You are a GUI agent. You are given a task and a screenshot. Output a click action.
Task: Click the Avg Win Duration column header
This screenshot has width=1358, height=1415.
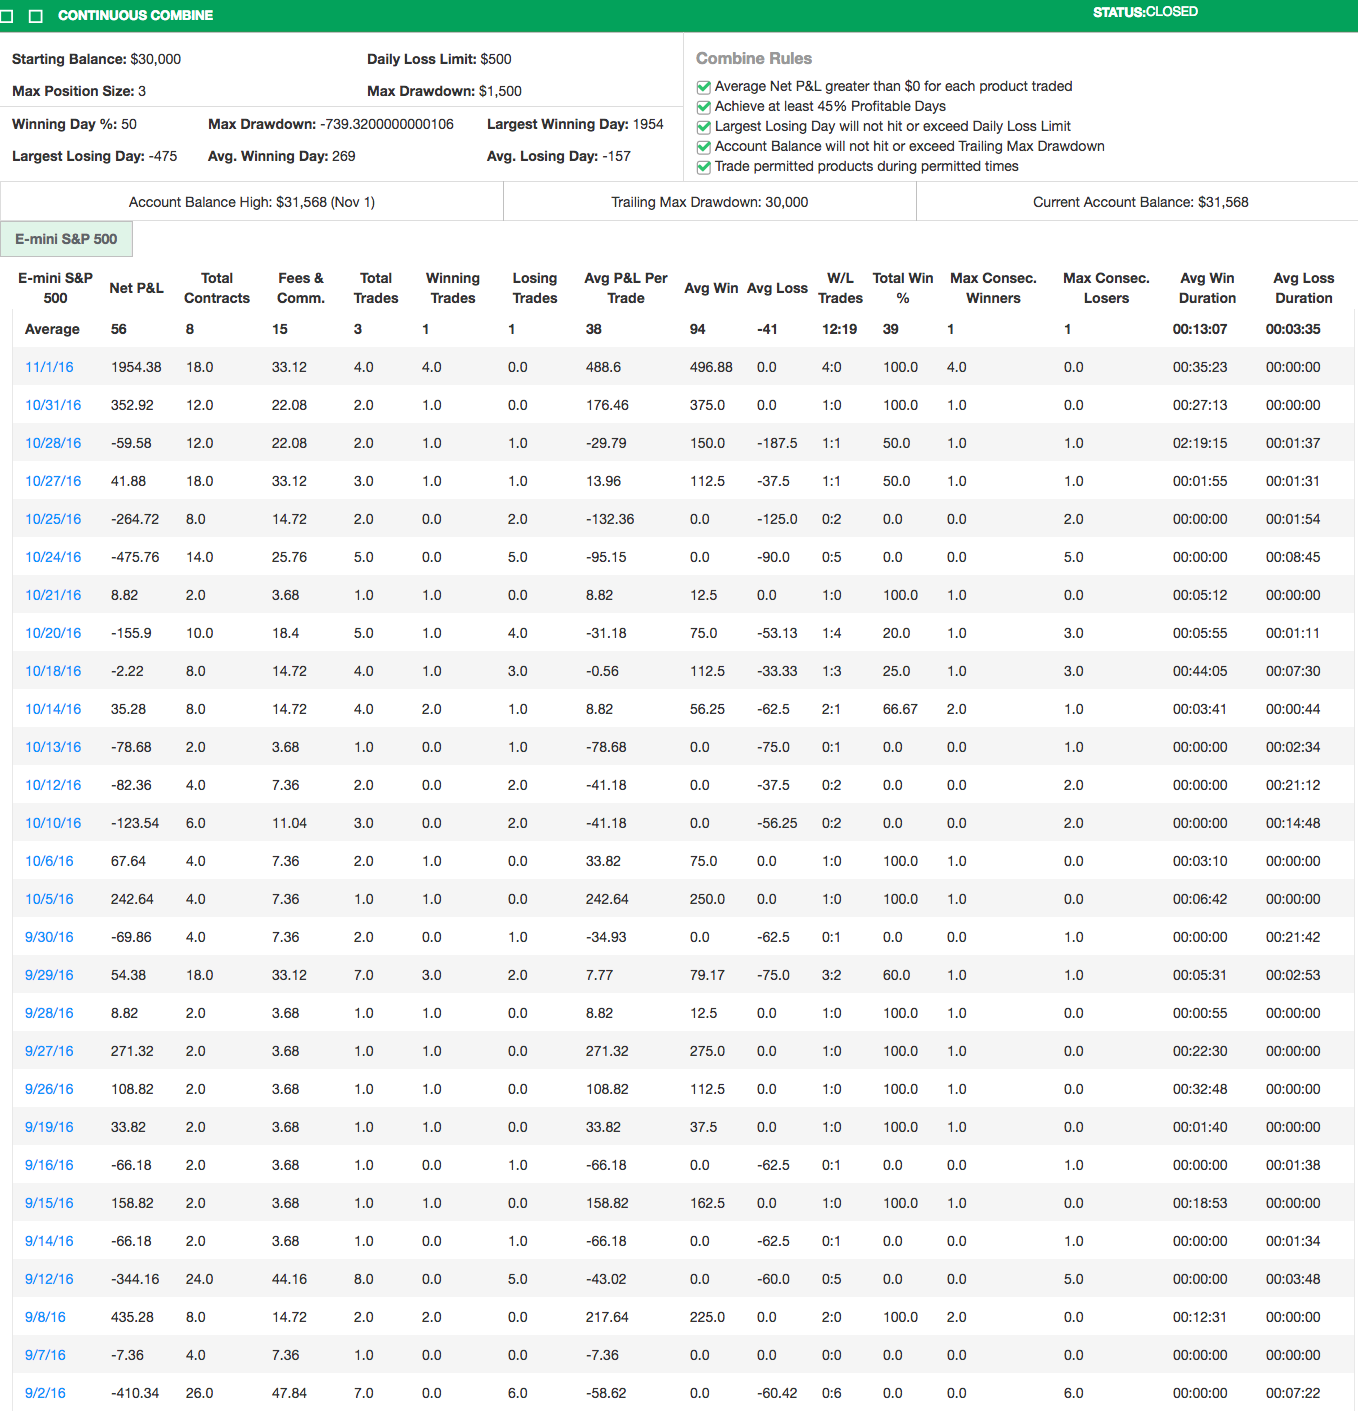pyautogui.click(x=1206, y=288)
